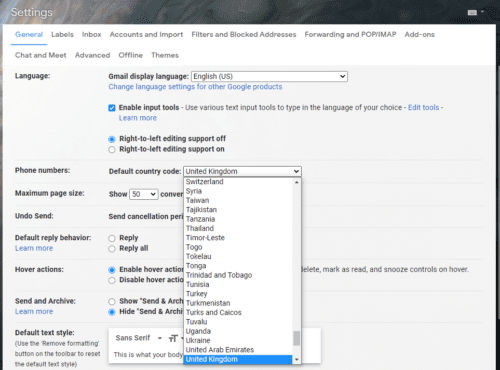
Task: Open the input tools keyboard icon
Action: (472, 13)
